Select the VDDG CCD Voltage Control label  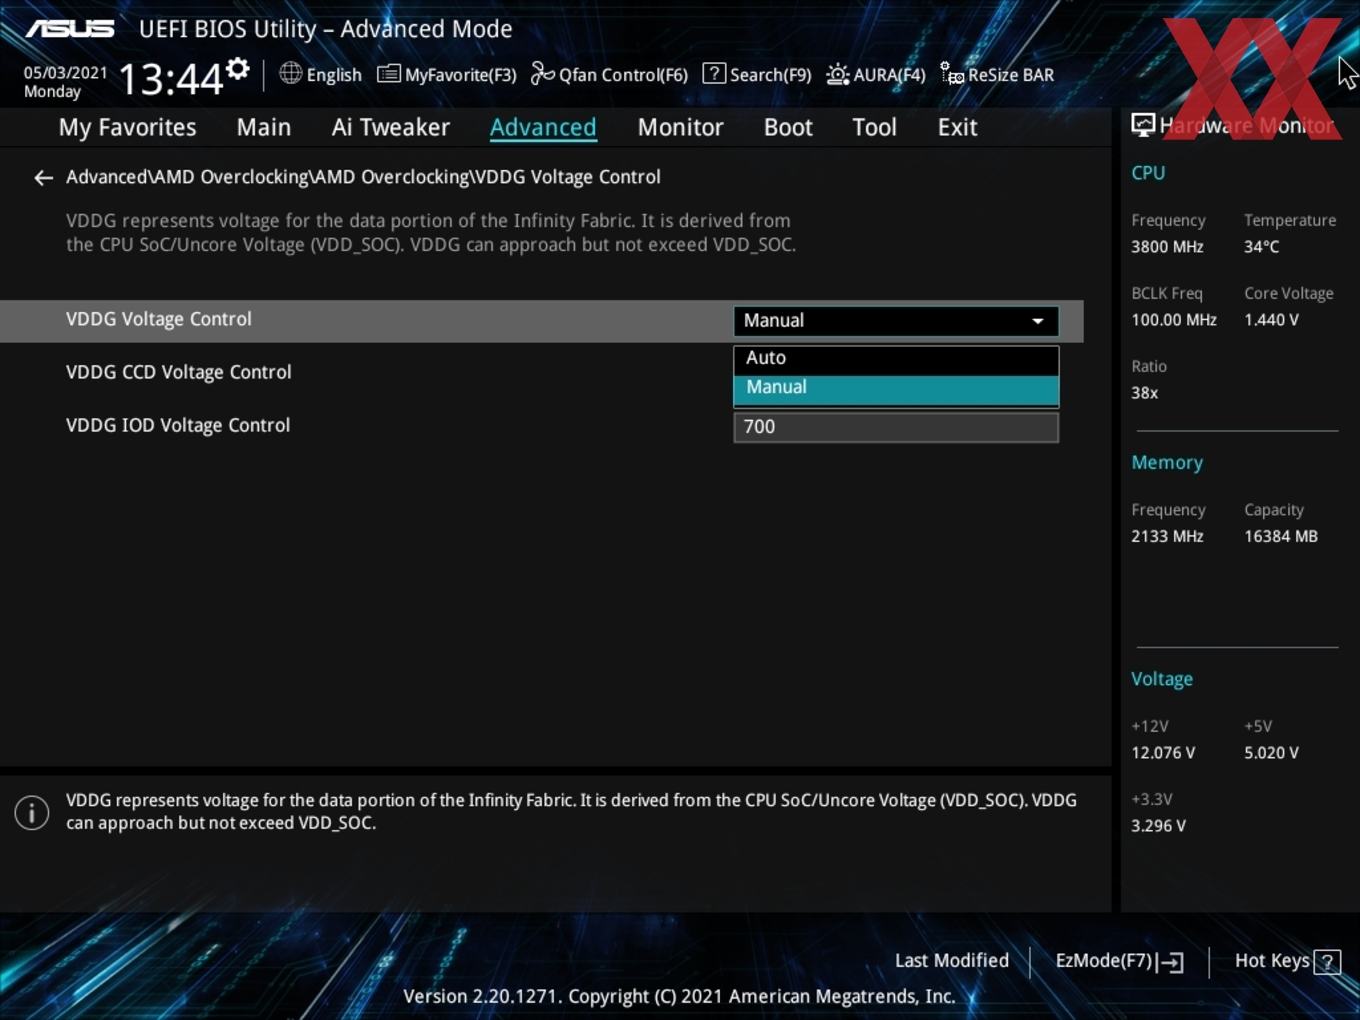[179, 372]
